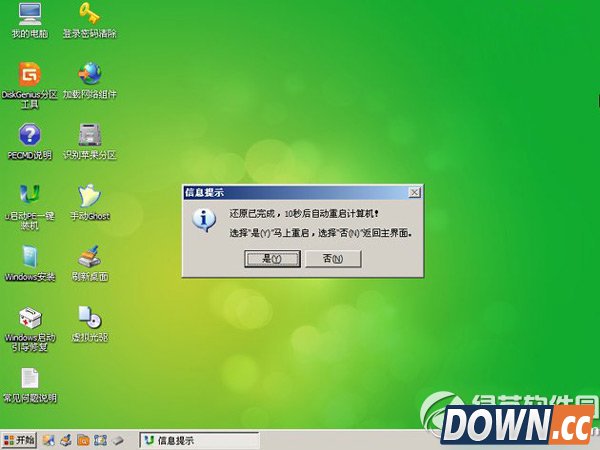This screenshot has height=450, width=600.
Task: Click the text starting 选择"是(Y)"马上重启
Action: (321, 233)
